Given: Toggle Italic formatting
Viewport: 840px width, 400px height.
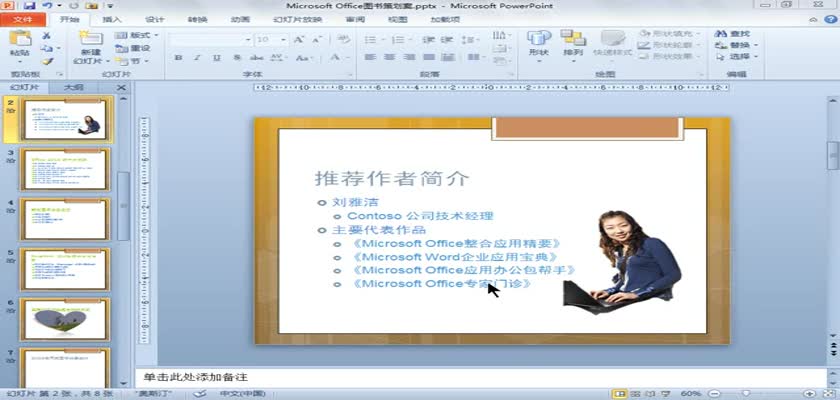Looking at the screenshot, I should [x=197, y=57].
